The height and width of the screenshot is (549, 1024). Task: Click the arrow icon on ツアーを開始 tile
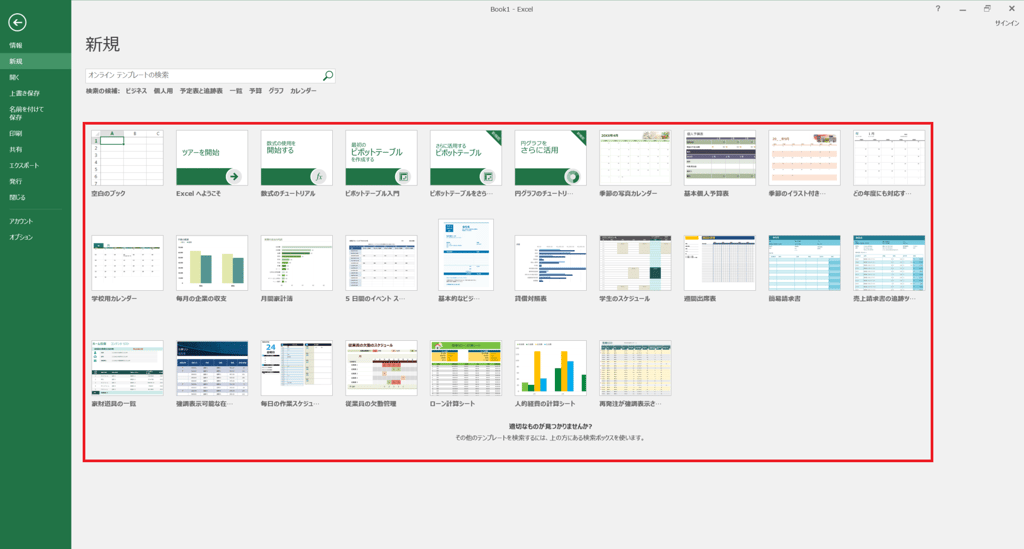pos(233,176)
